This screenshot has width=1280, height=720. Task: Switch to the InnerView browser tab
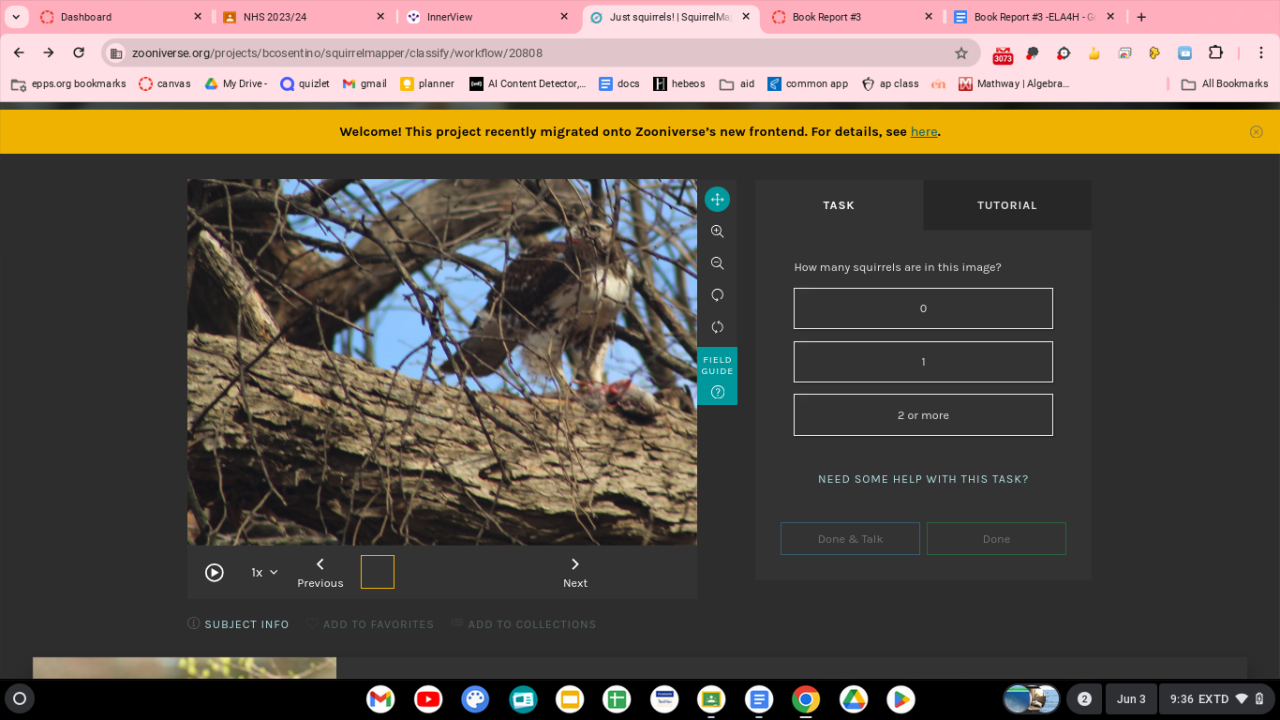(x=486, y=17)
